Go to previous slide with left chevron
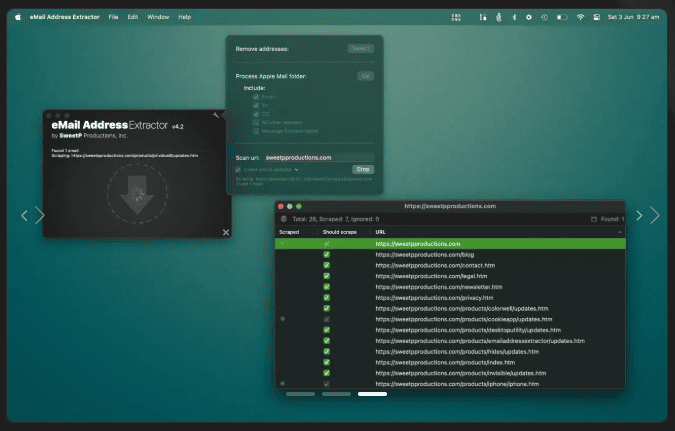The width and height of the screenshot is (675, 431). [x=25, y=215]
